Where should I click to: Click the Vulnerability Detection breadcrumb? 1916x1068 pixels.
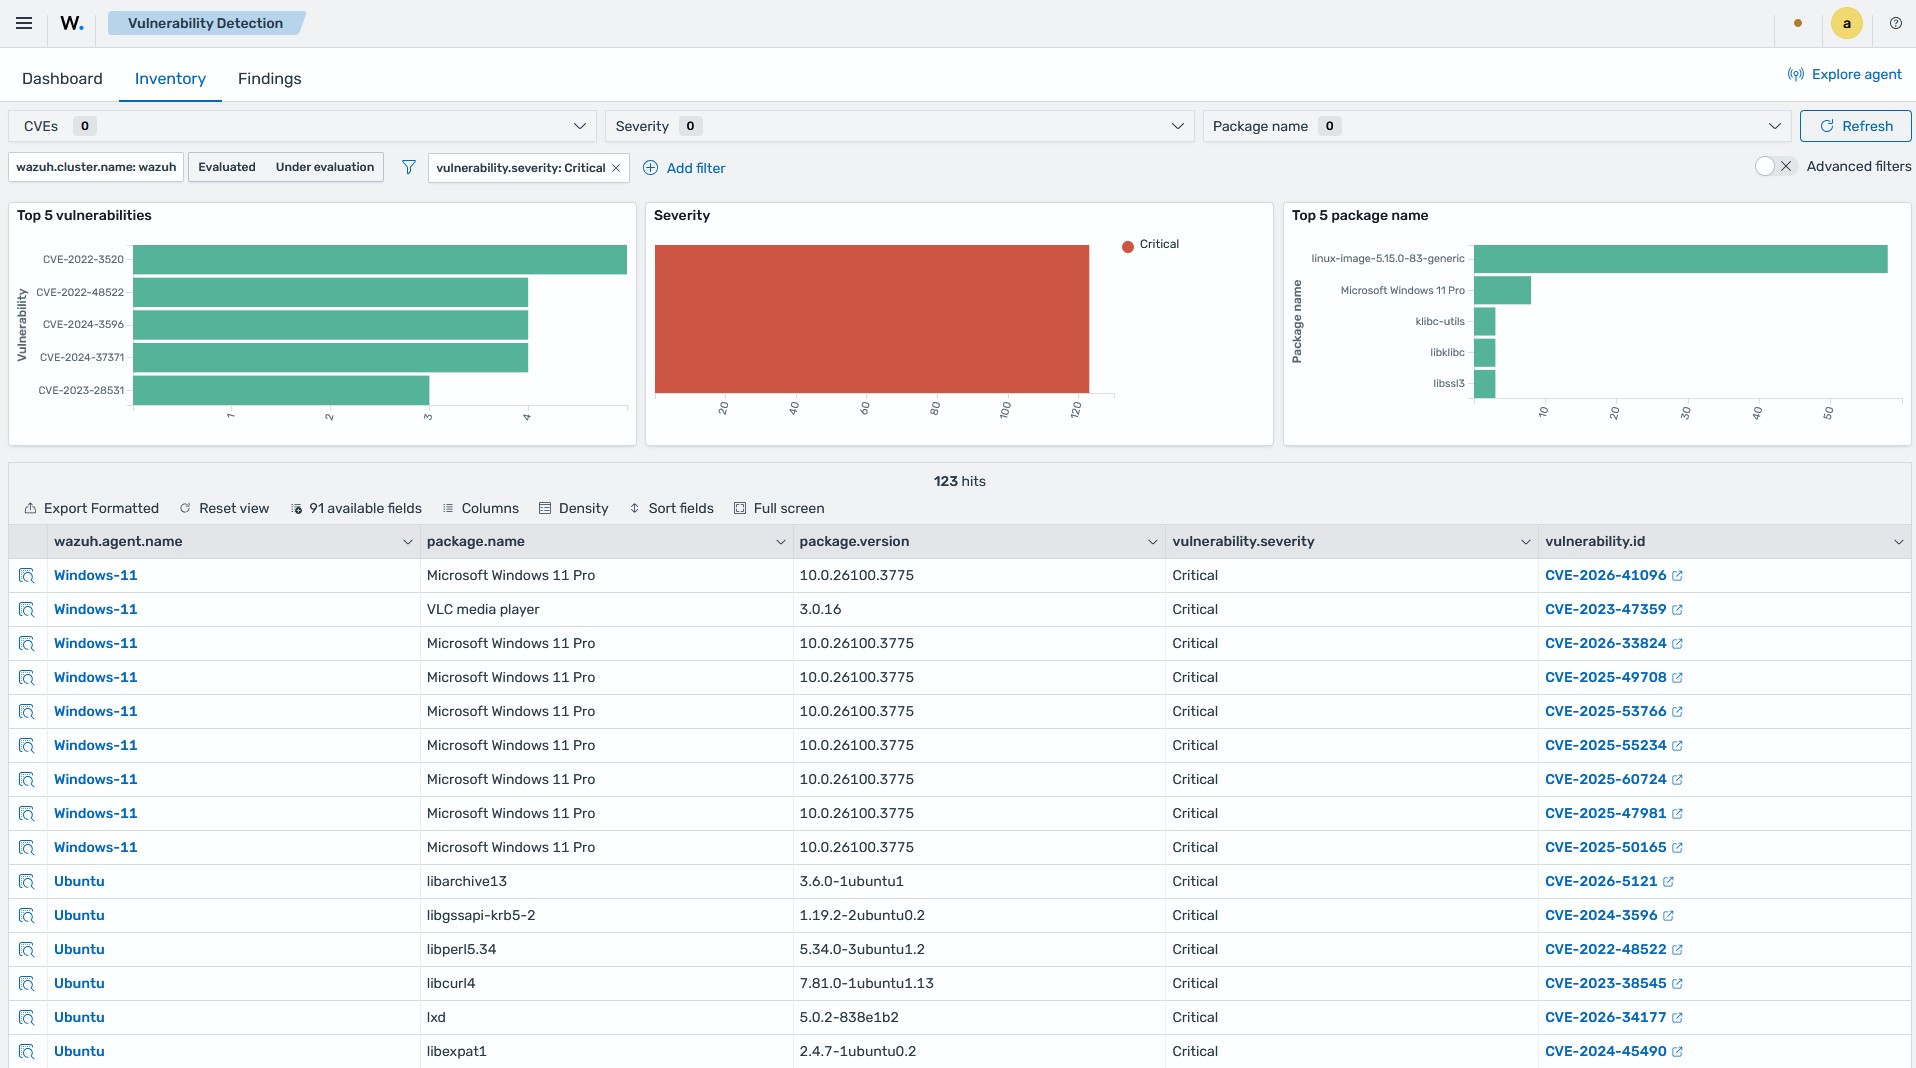click(x=205, y=23)
